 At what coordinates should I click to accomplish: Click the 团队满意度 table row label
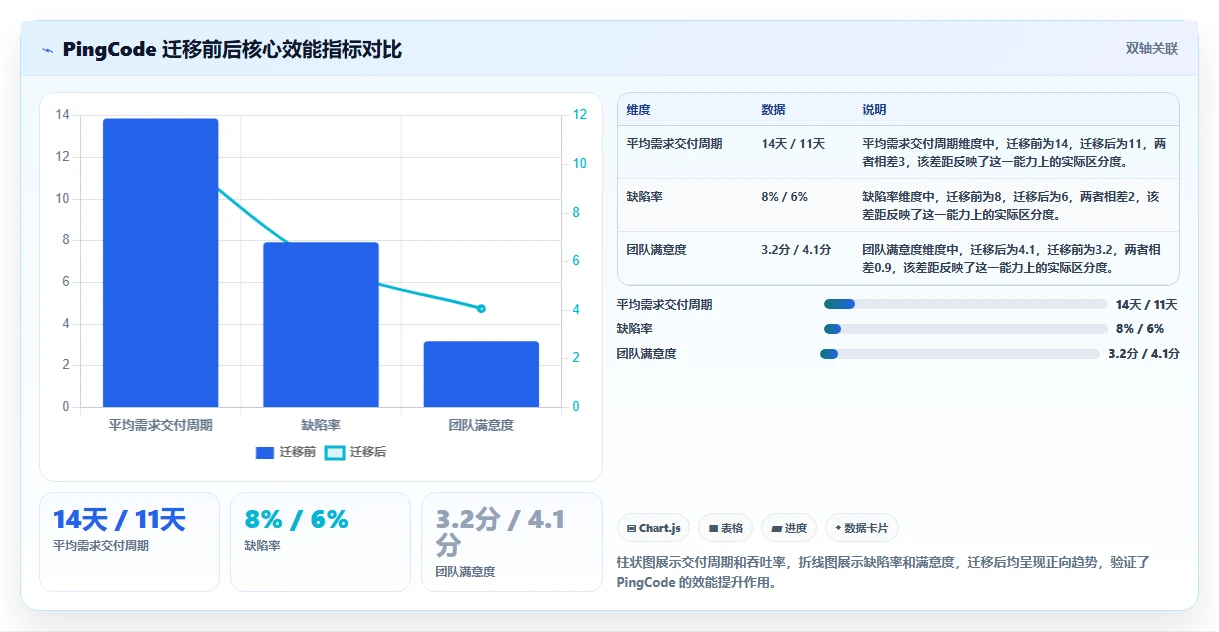[657, 250]
